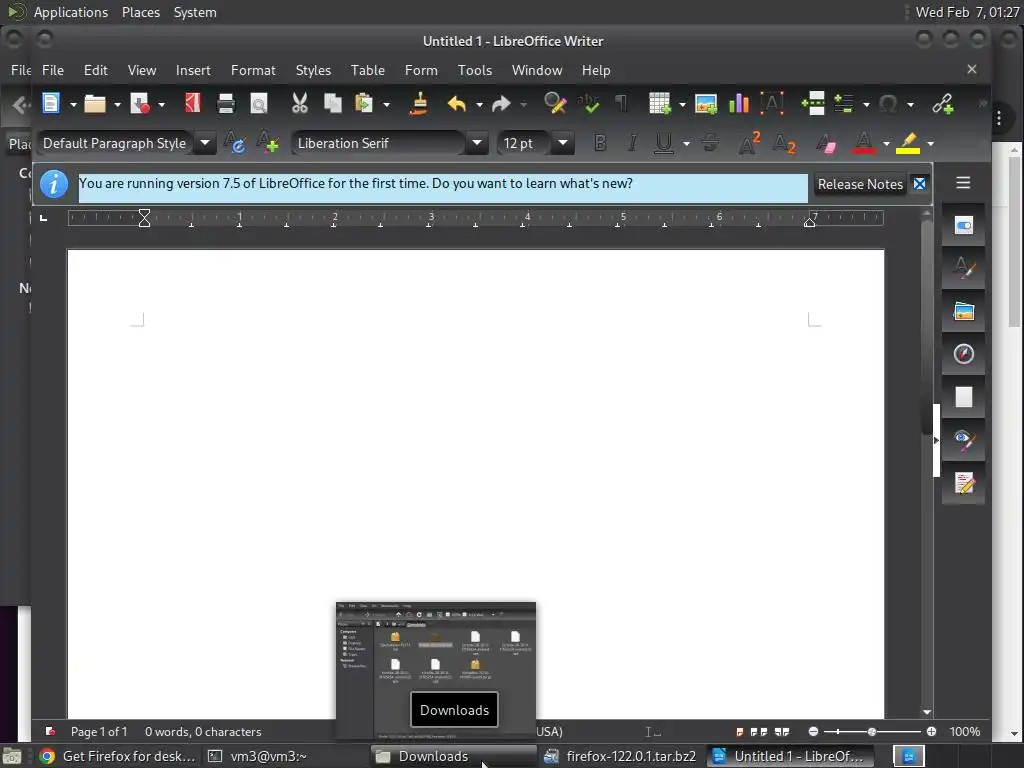Insert a text box
Screen dimensions: 1024x768
772,103
